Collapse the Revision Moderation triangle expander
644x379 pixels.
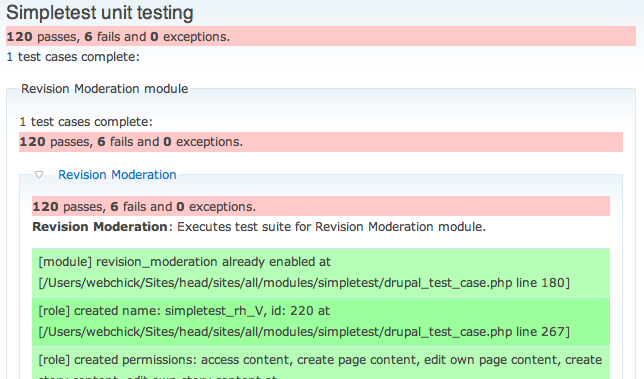click(x=39, y=175)
